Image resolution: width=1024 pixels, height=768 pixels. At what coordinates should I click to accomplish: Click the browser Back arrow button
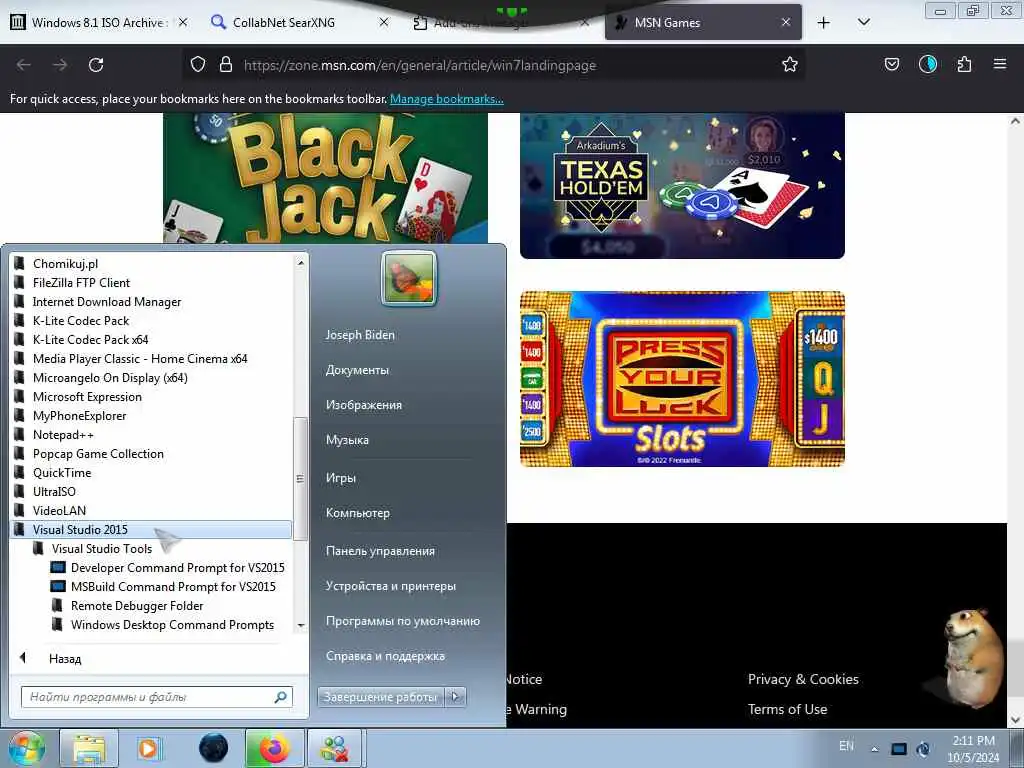(24, 65)
